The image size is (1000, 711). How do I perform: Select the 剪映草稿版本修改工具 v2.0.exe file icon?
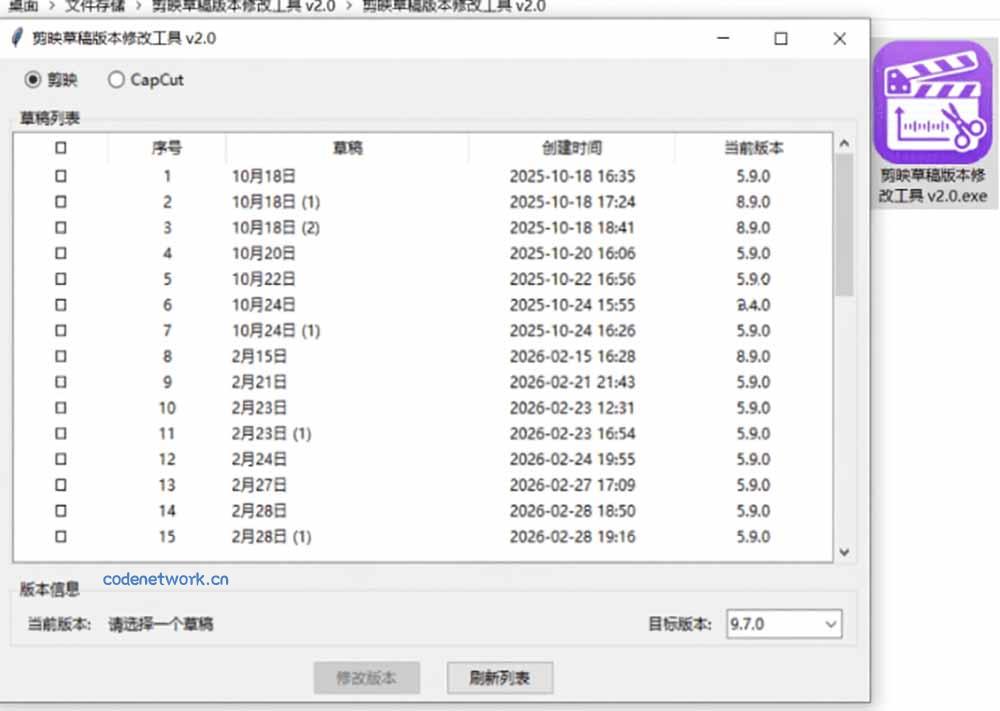pyautogui.click(x=933, y=123)
